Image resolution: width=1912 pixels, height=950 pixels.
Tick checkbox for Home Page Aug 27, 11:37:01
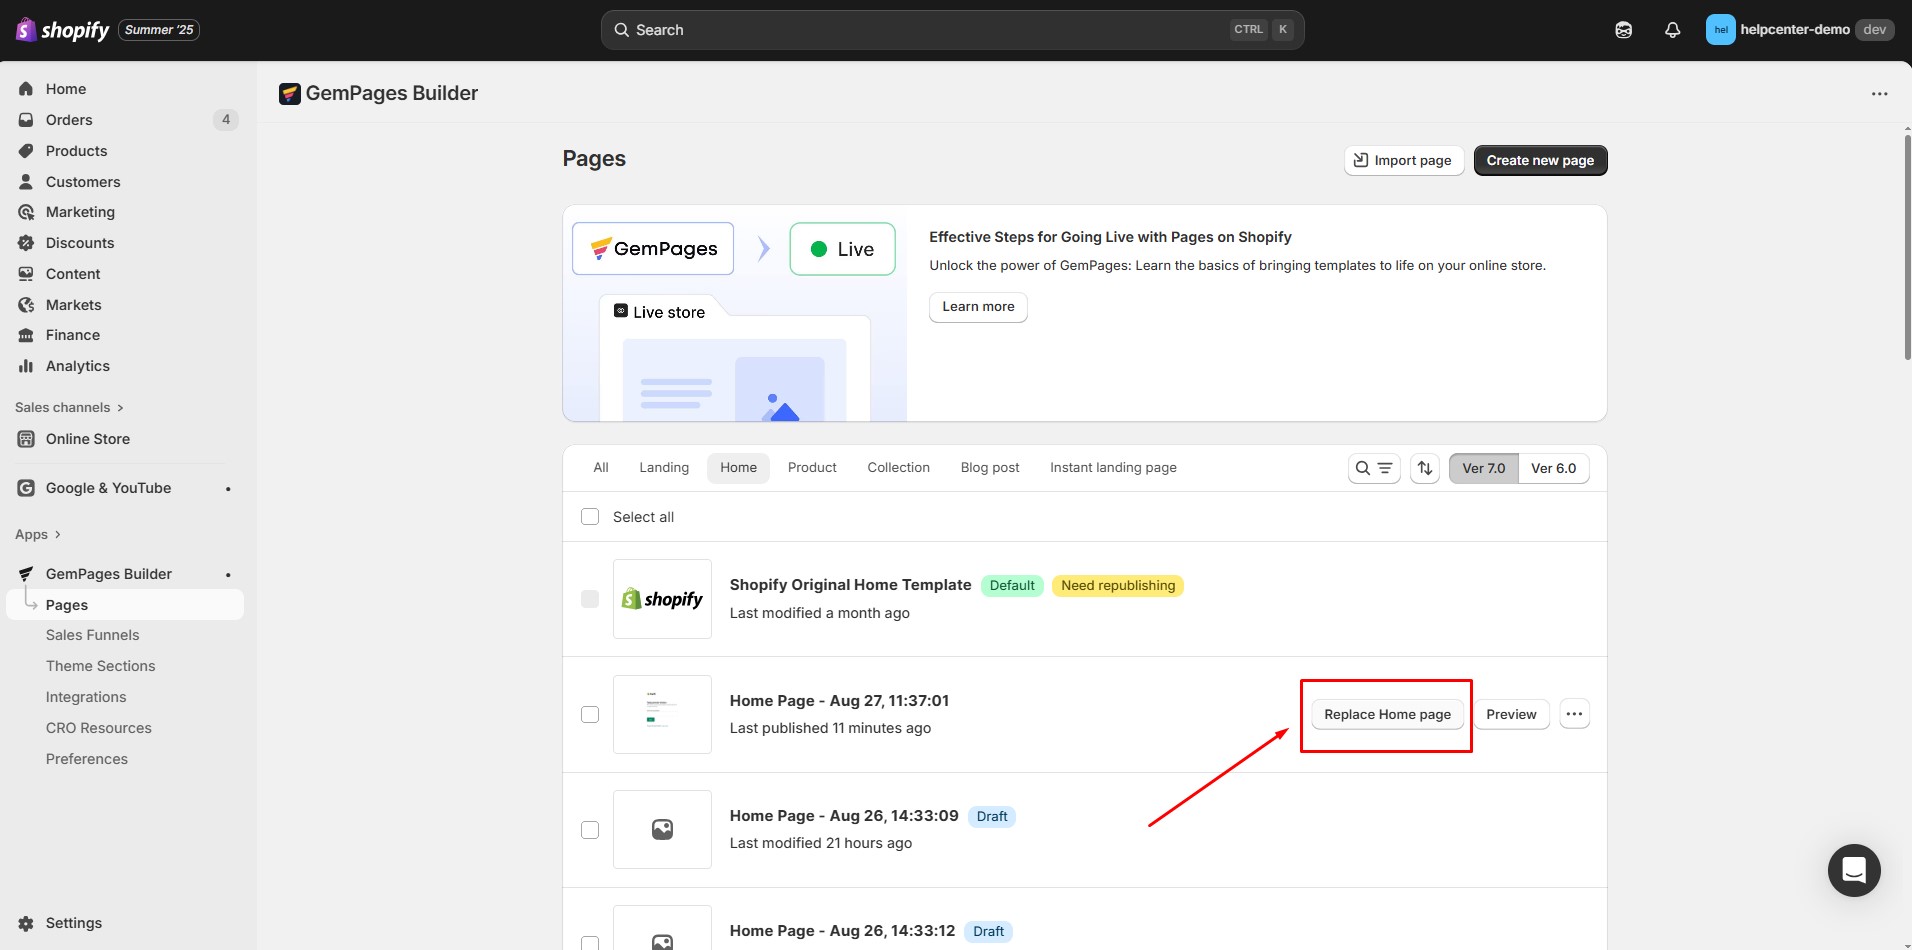590,714
